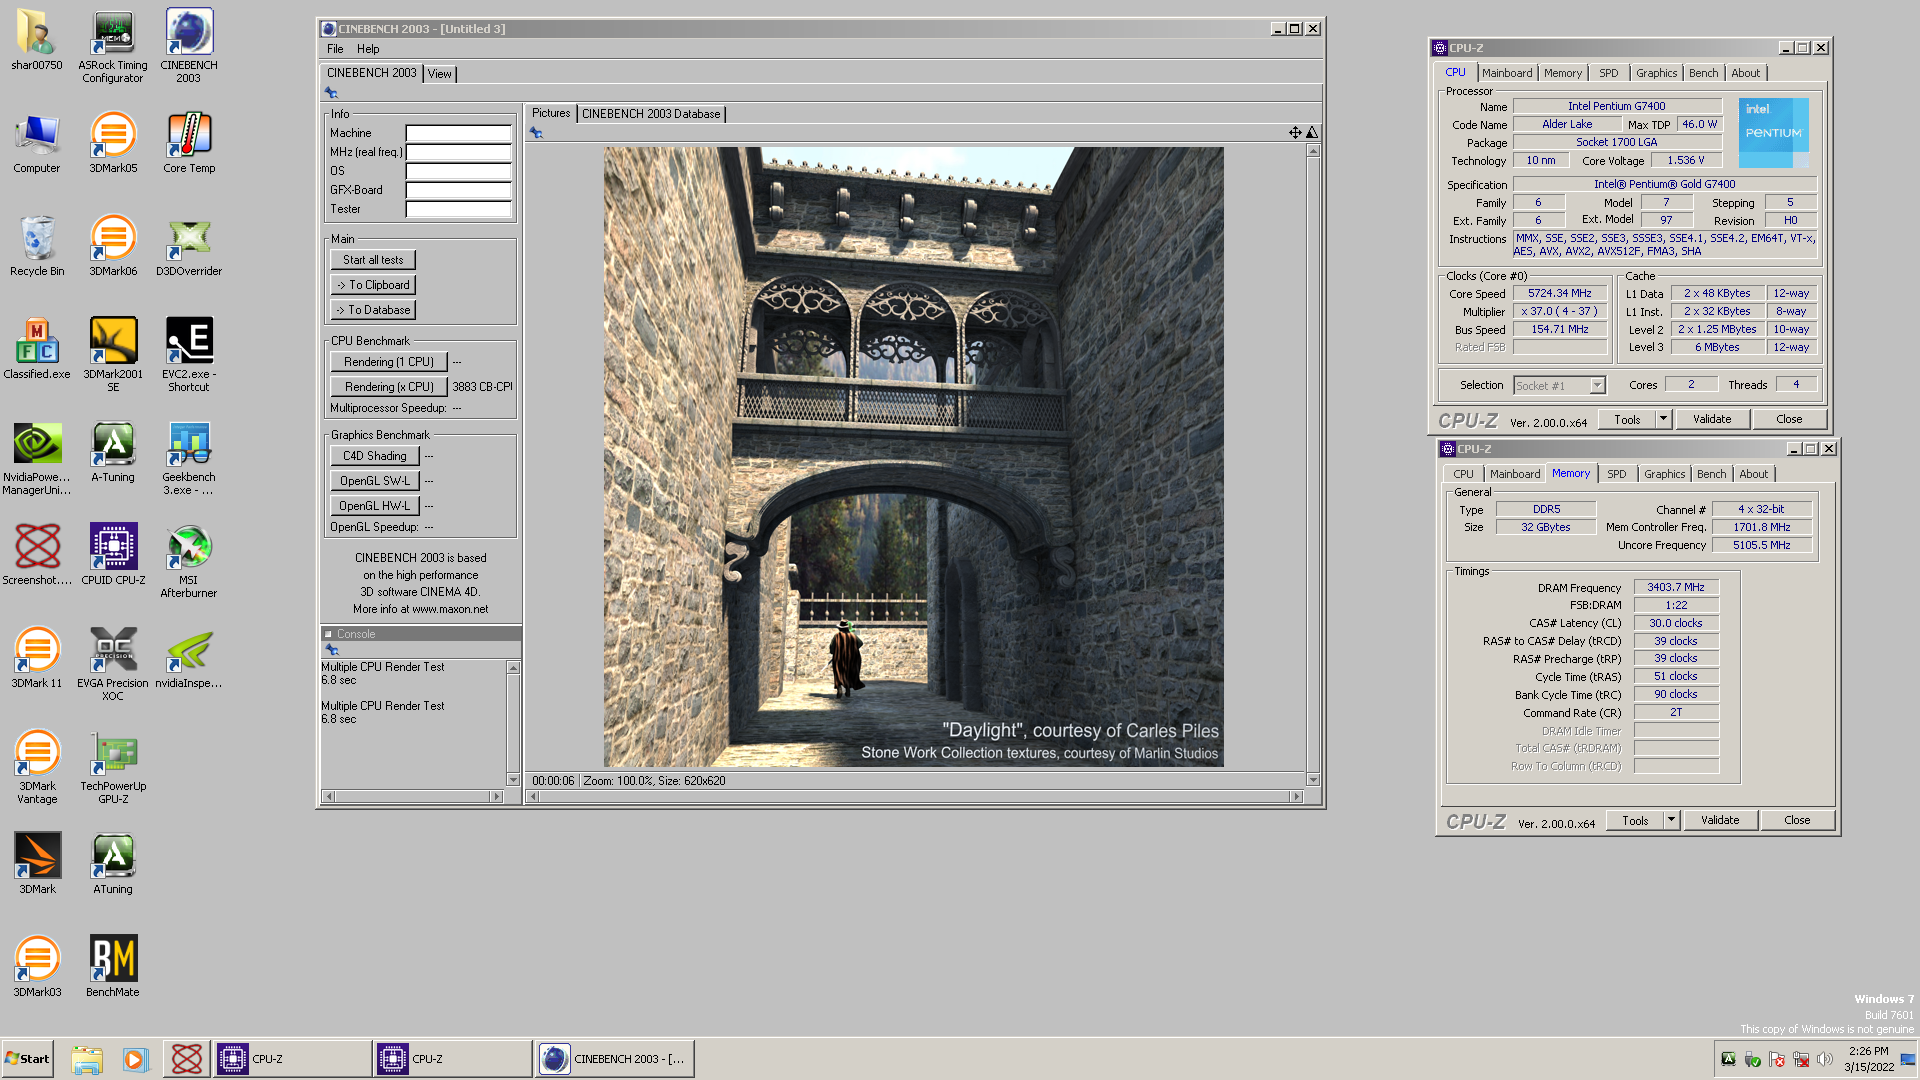
Task: Open the Bench tab in upper CPU-Z
Action: 1703,73
